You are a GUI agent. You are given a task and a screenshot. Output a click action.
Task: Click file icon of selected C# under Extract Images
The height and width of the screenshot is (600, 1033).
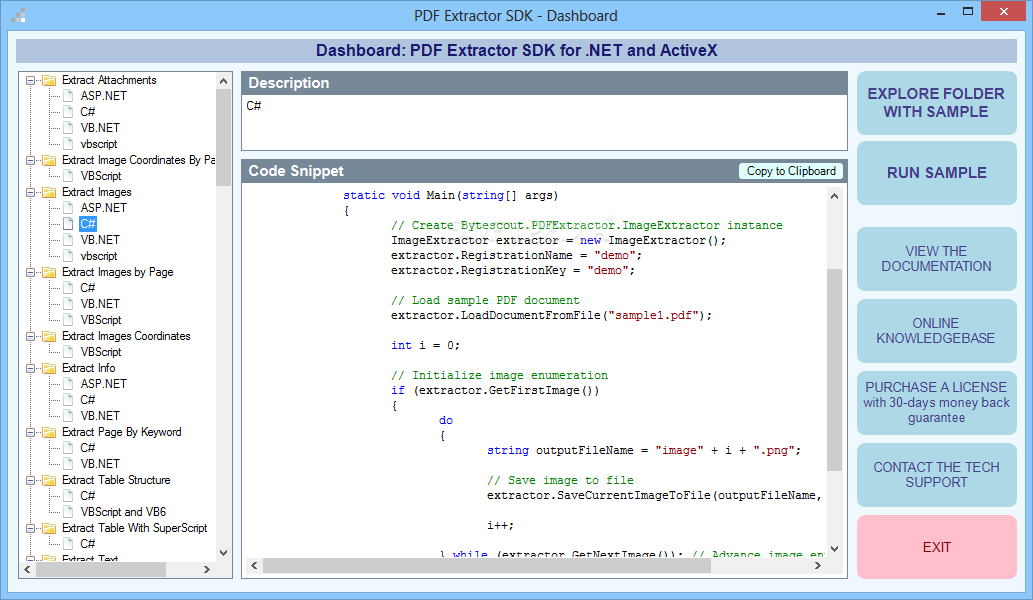(x=68, y=223)
